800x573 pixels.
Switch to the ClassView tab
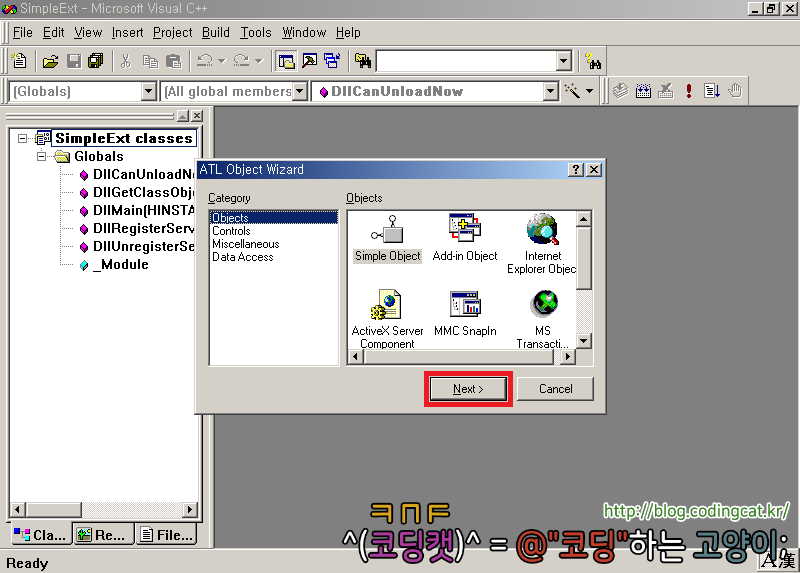pyautogui.click(x=40, y=534)
